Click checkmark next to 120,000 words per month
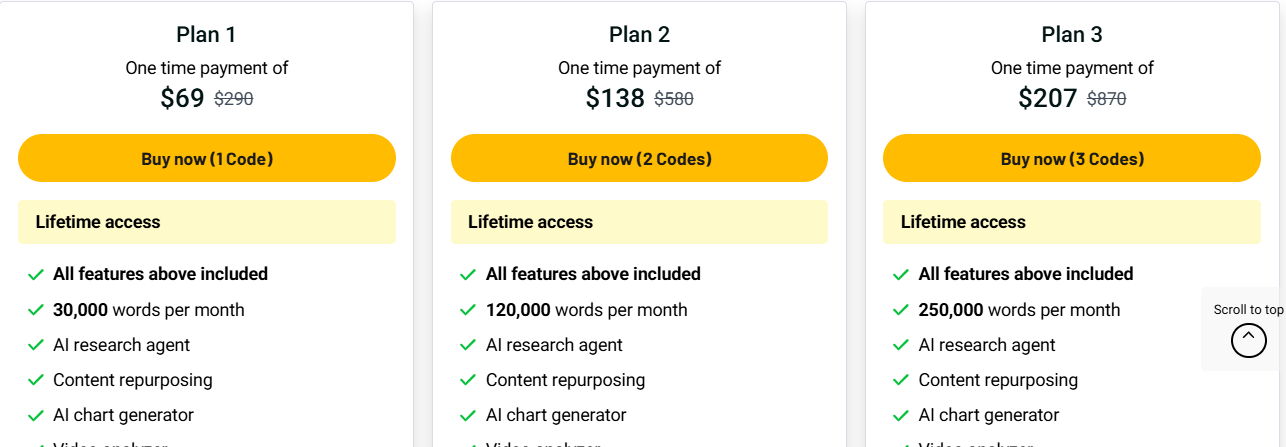 pyautogui.click(x=468, y=310)
